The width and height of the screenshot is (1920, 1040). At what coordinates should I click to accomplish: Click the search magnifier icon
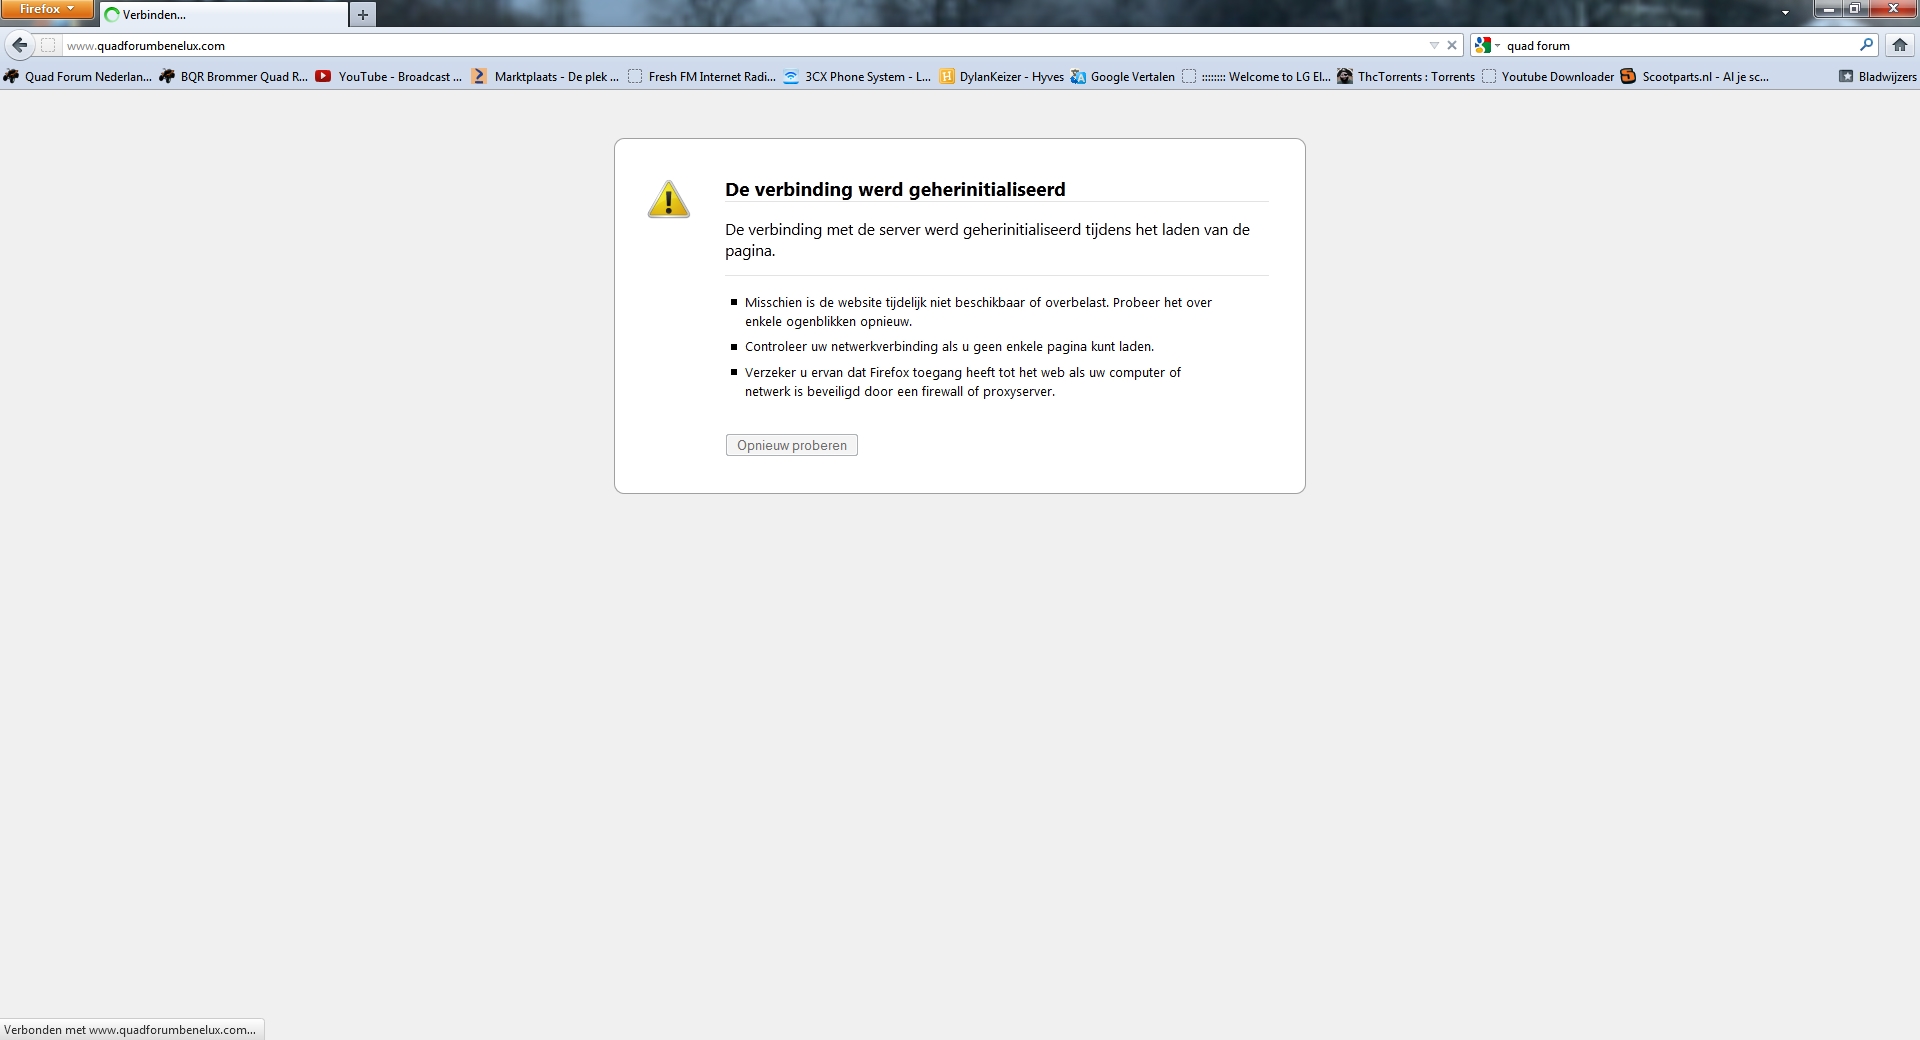(x=1866, y=45)
